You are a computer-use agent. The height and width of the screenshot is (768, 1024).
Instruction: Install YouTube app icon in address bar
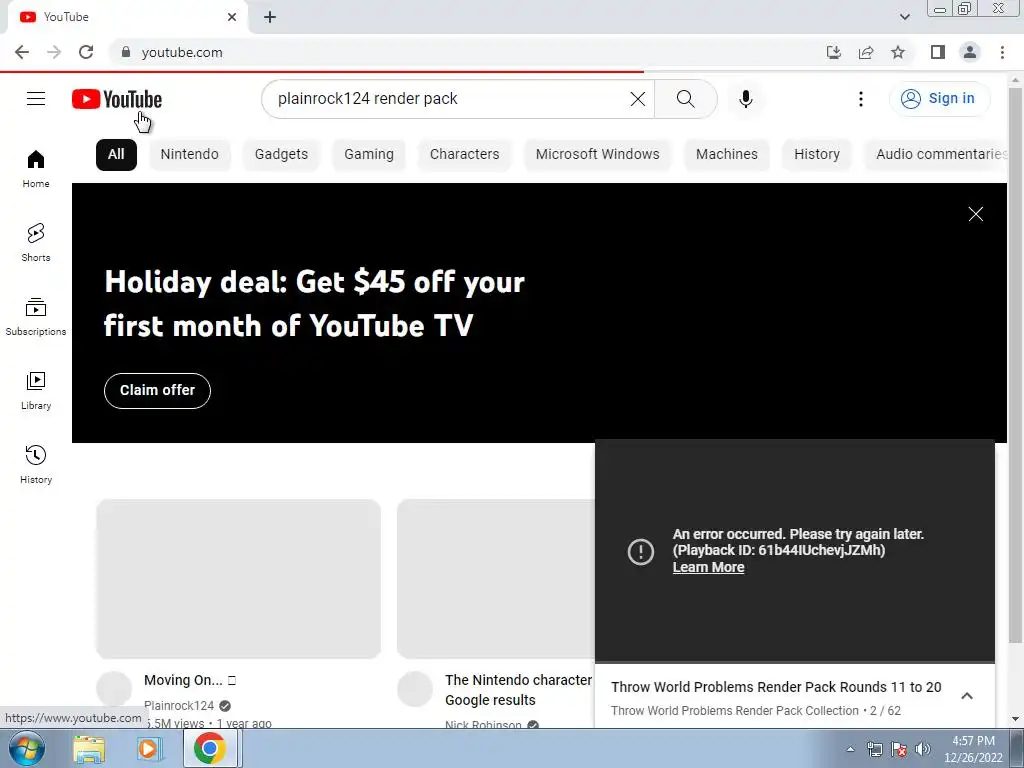pos(833,52)
